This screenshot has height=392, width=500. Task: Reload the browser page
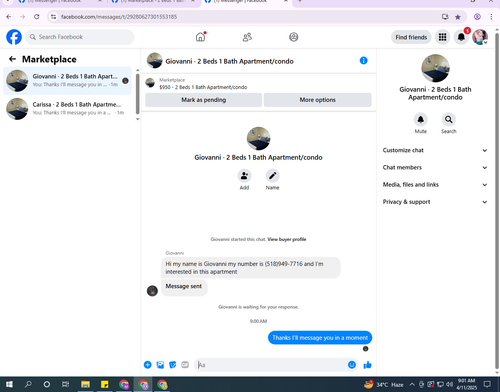pos(37,17)
